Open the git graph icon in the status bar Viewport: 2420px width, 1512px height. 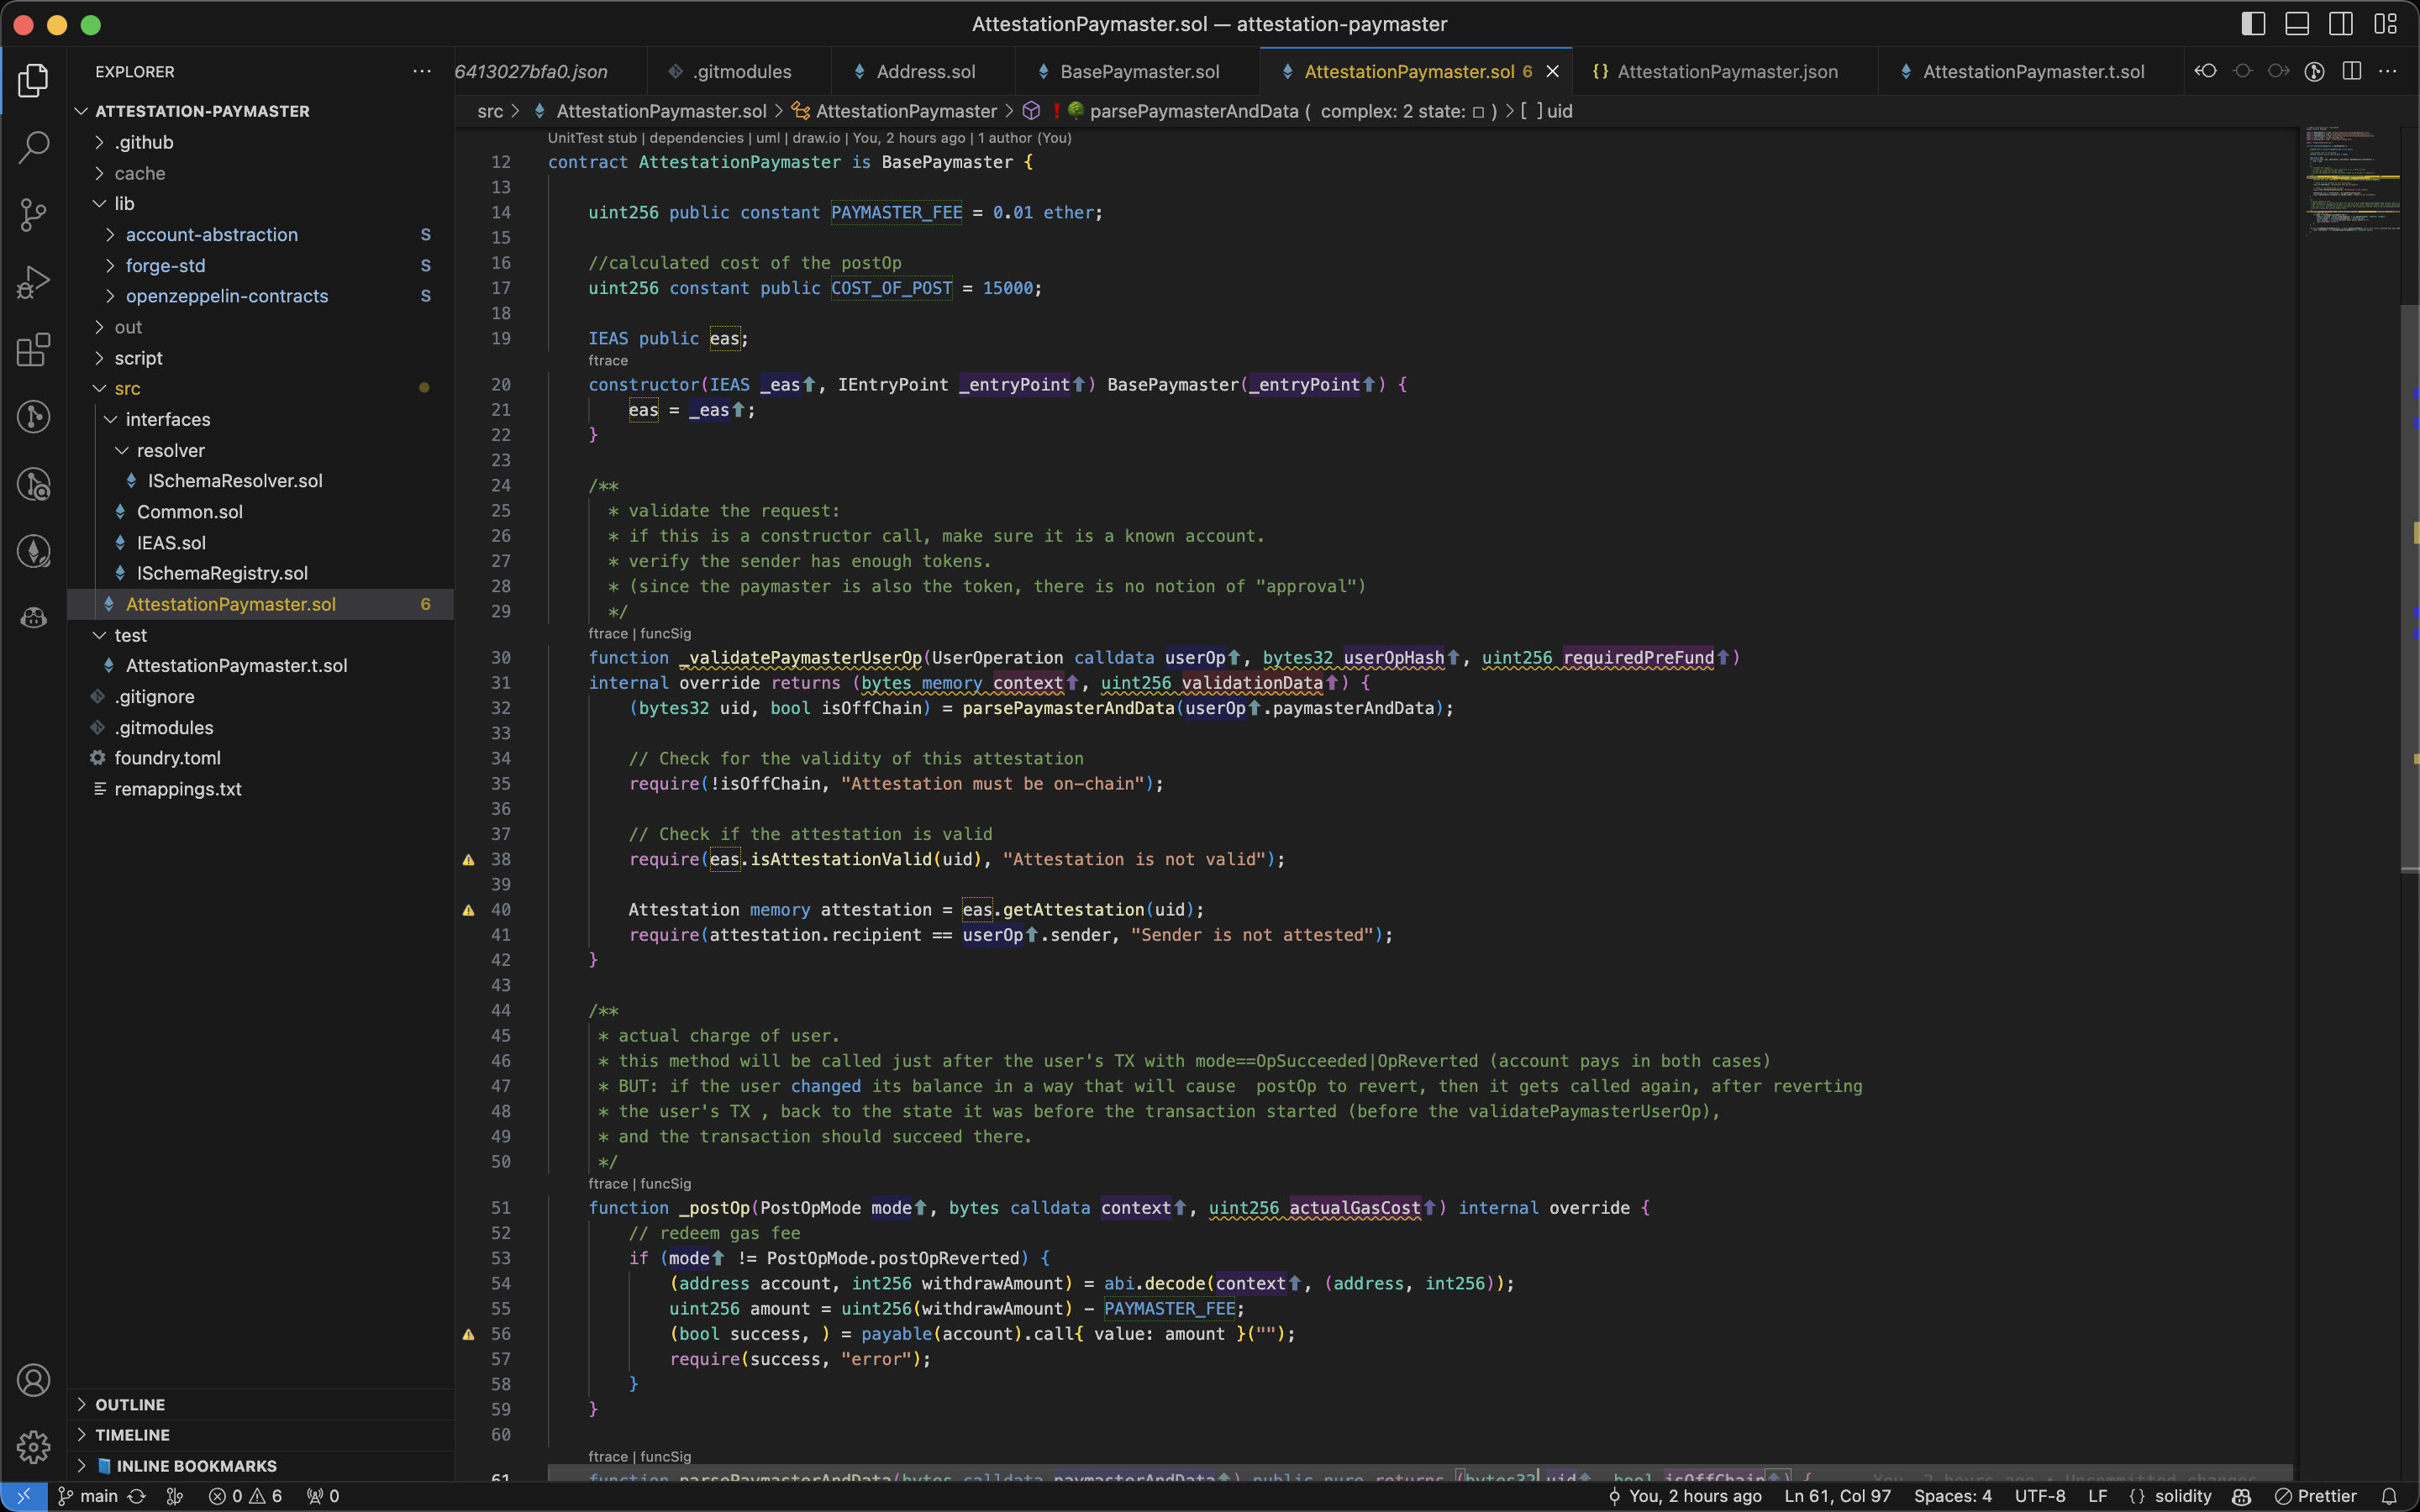coord(174,1496)
